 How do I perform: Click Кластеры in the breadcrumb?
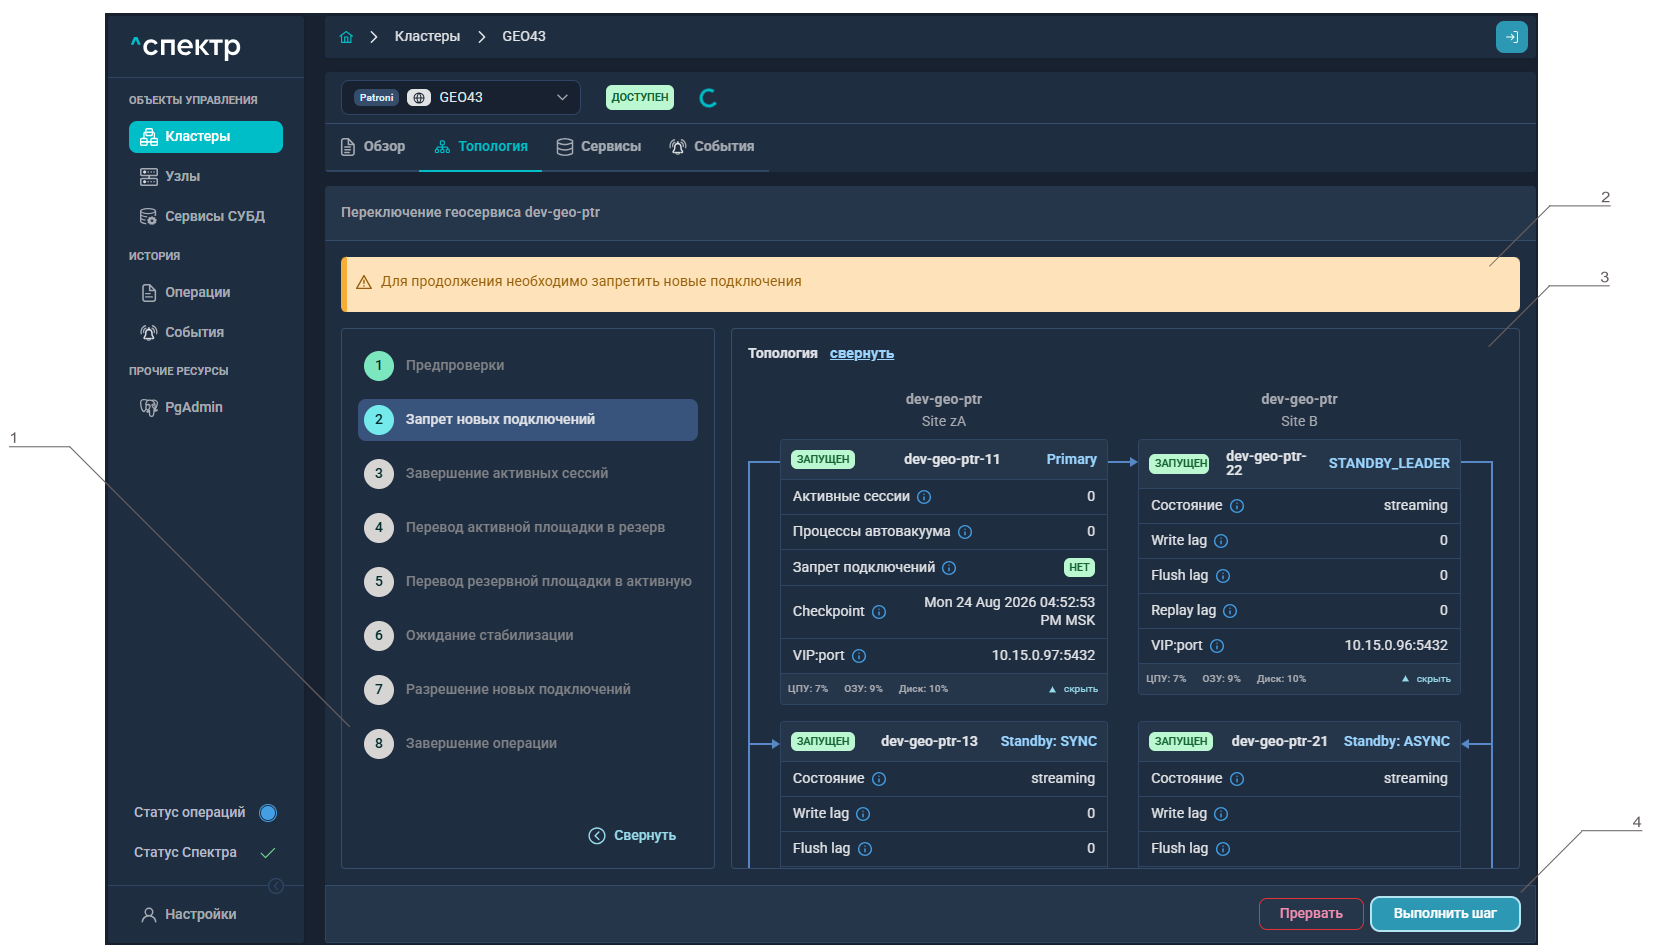point(427,37)
